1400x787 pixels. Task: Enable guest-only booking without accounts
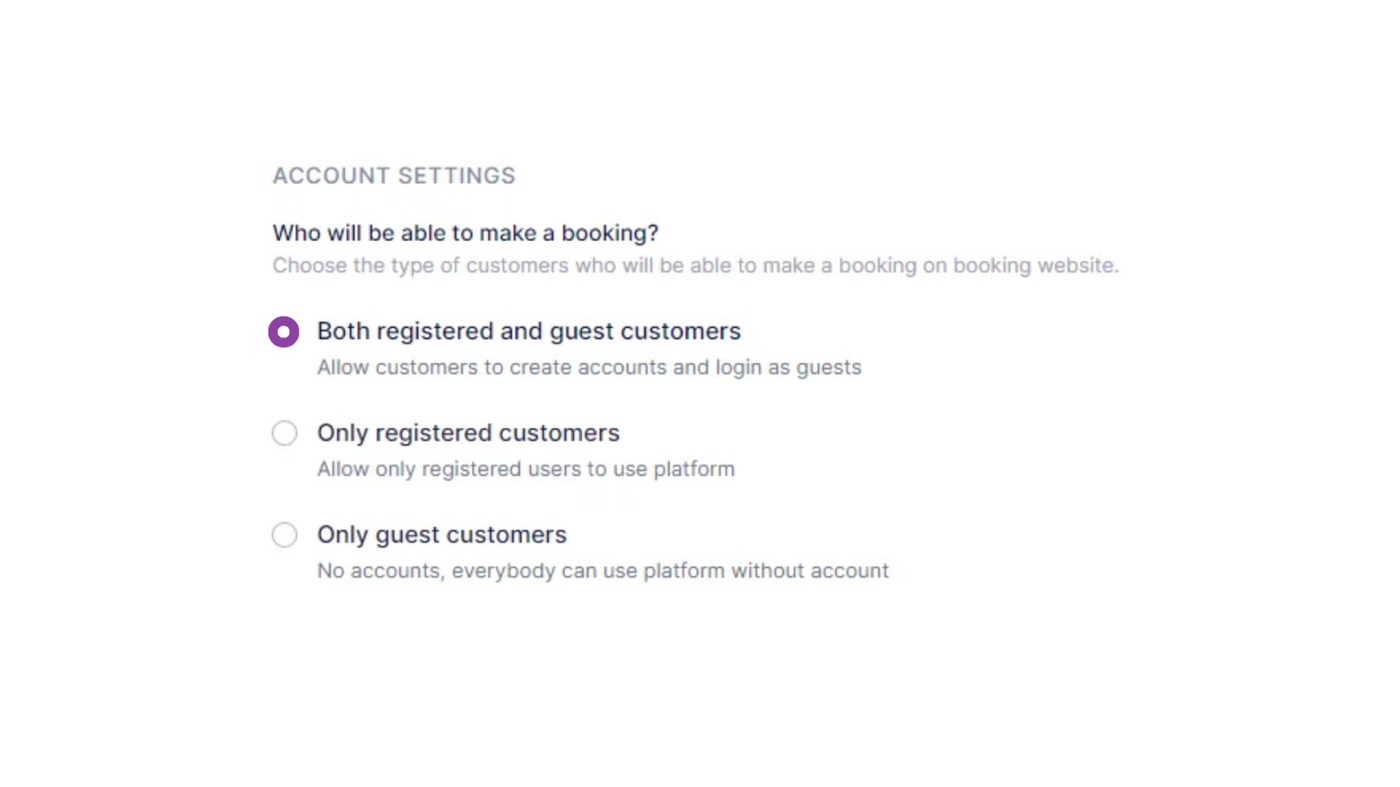[285, 535]
